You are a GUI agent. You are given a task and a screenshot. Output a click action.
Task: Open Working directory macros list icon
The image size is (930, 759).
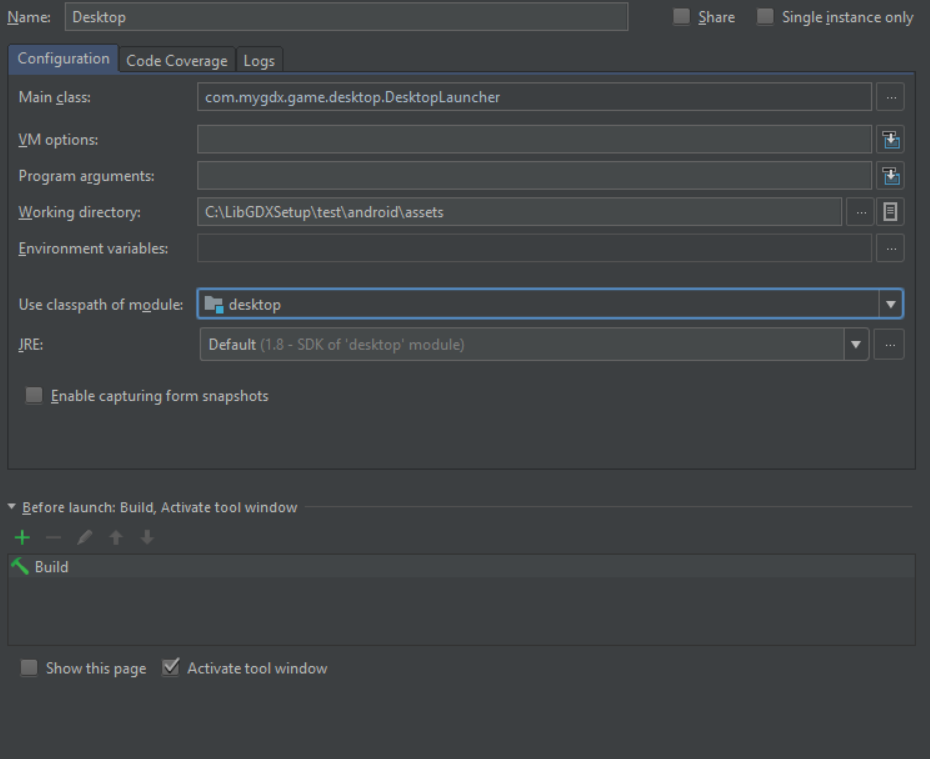pos(890,212)
